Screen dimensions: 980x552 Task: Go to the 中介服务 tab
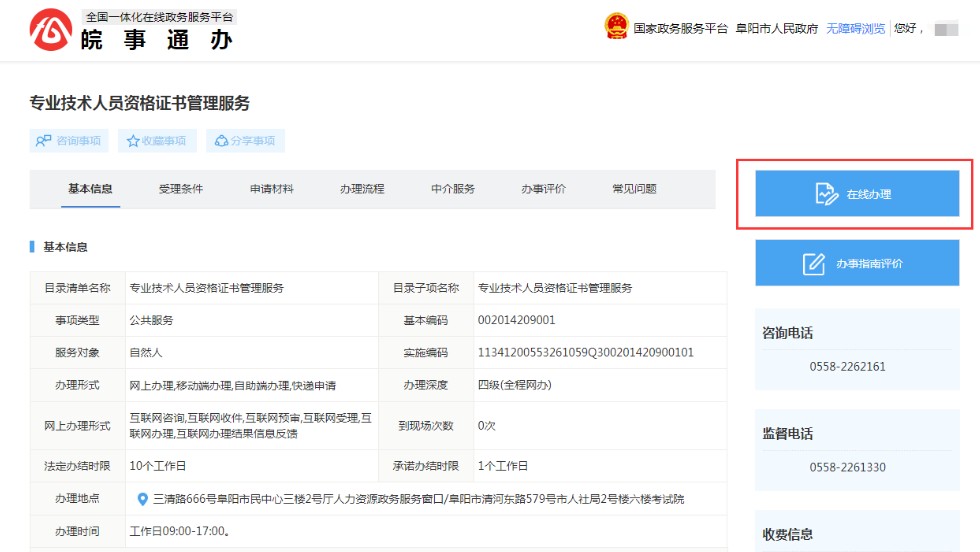452,189
